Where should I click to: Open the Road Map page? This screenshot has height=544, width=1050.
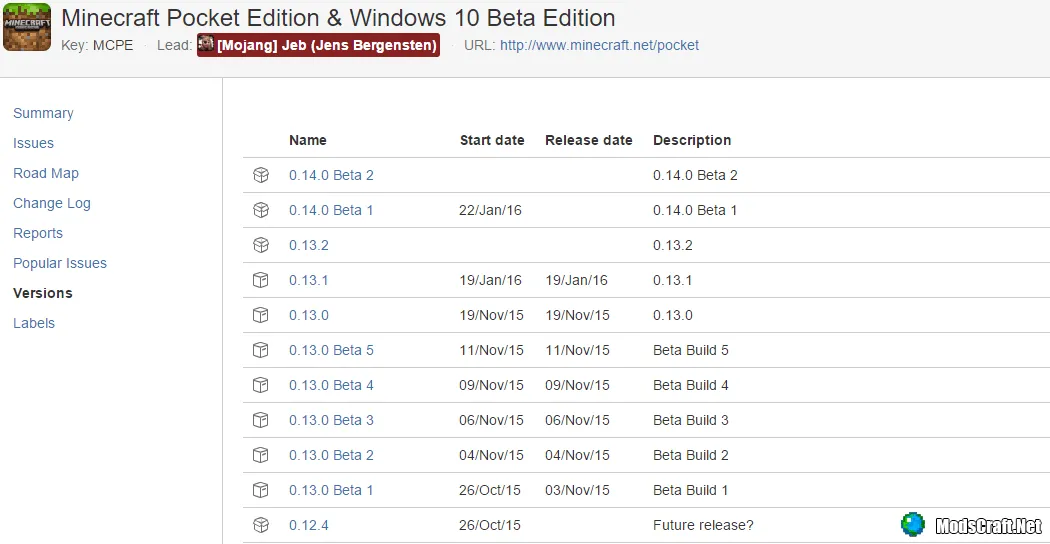click(45, 173)
